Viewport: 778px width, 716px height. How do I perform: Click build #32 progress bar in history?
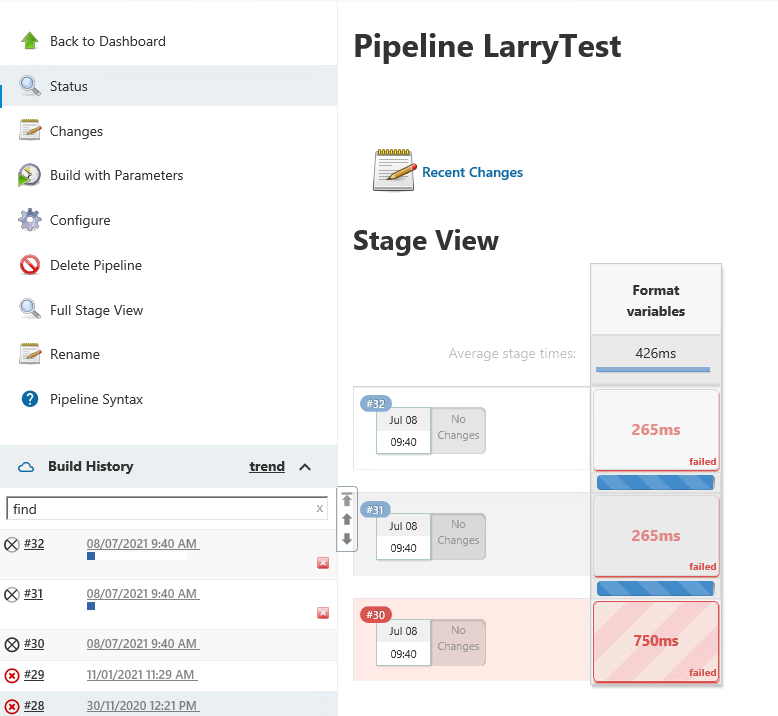pos(137,556)
